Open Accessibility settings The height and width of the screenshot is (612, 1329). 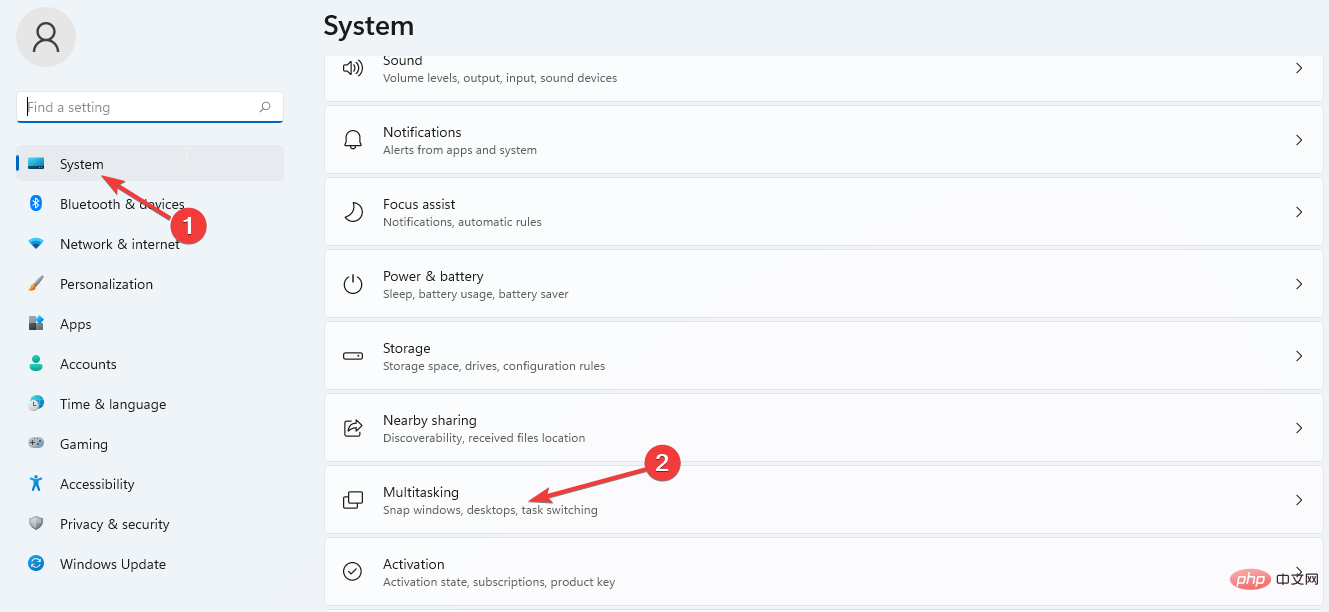tap(96, 483)
